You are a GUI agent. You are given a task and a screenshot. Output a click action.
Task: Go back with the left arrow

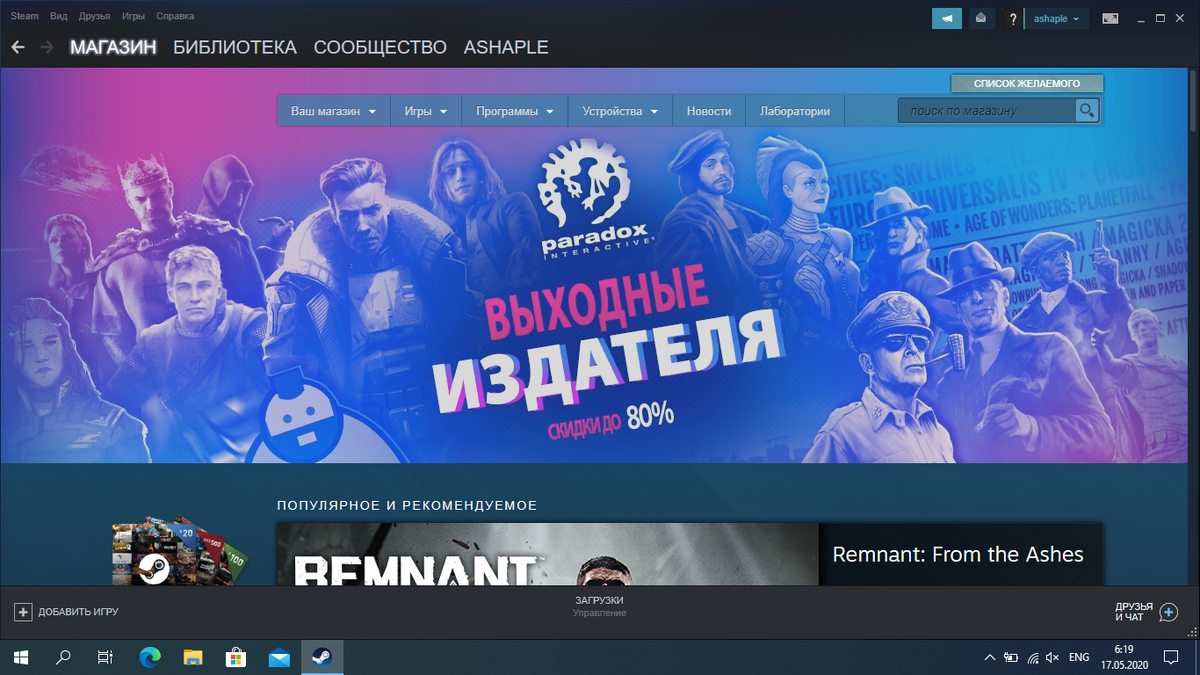pyautogui.click(x=17, y=47)
